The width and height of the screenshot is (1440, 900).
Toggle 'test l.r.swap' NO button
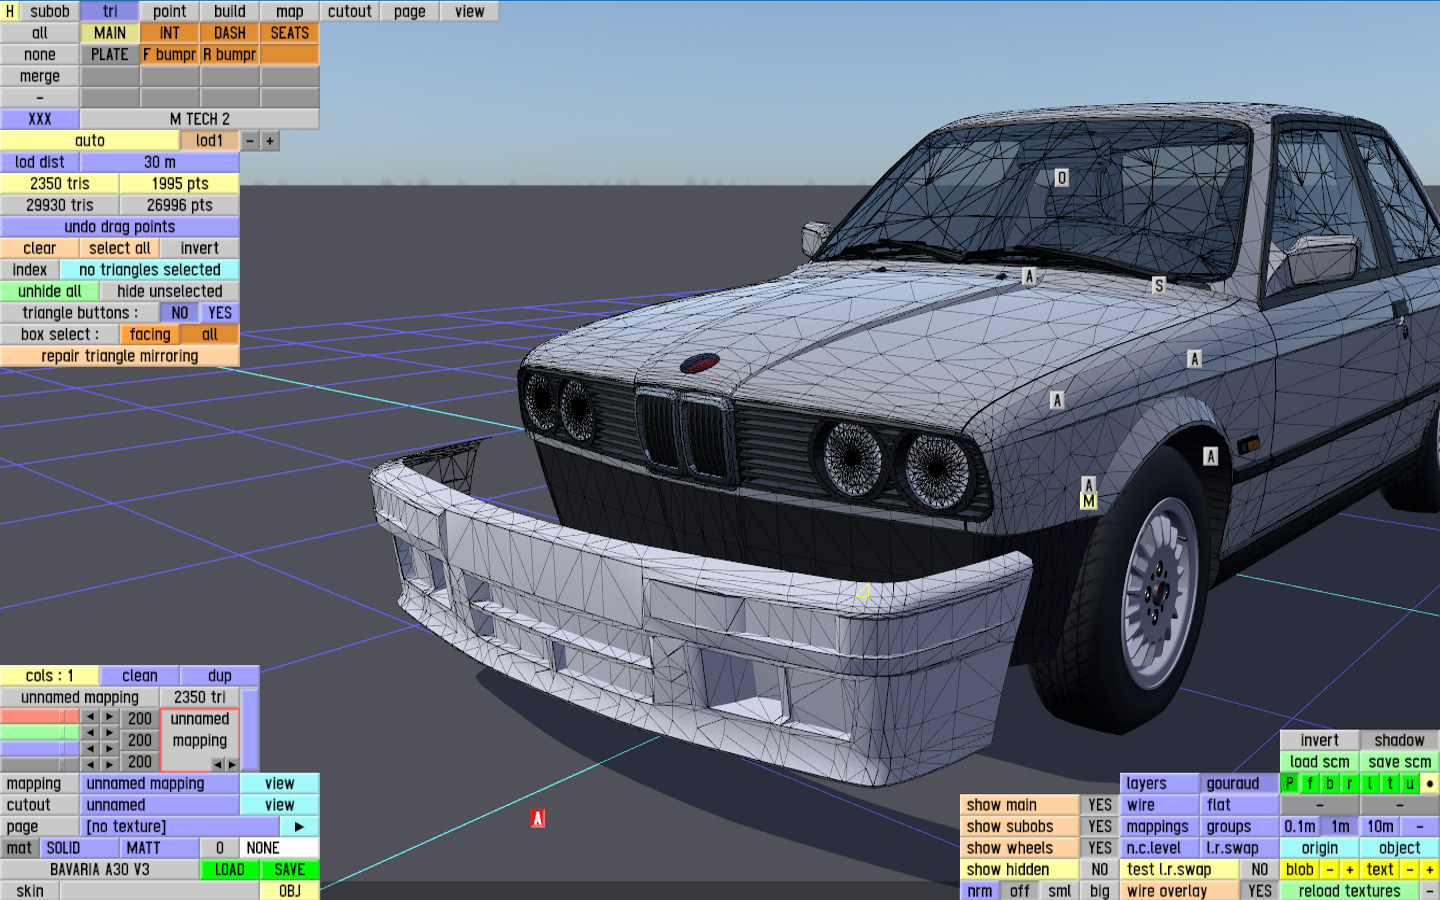1260,870
